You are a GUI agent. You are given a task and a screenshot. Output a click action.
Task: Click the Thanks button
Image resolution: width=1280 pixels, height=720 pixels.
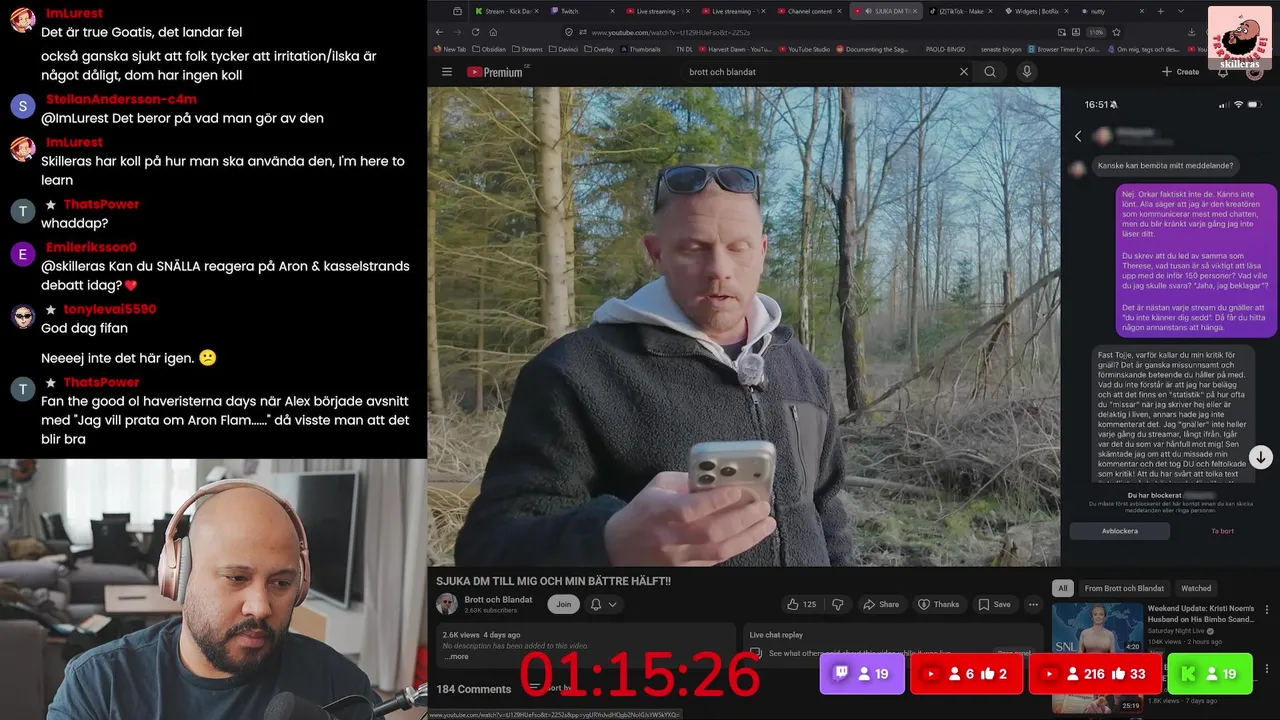938,604
